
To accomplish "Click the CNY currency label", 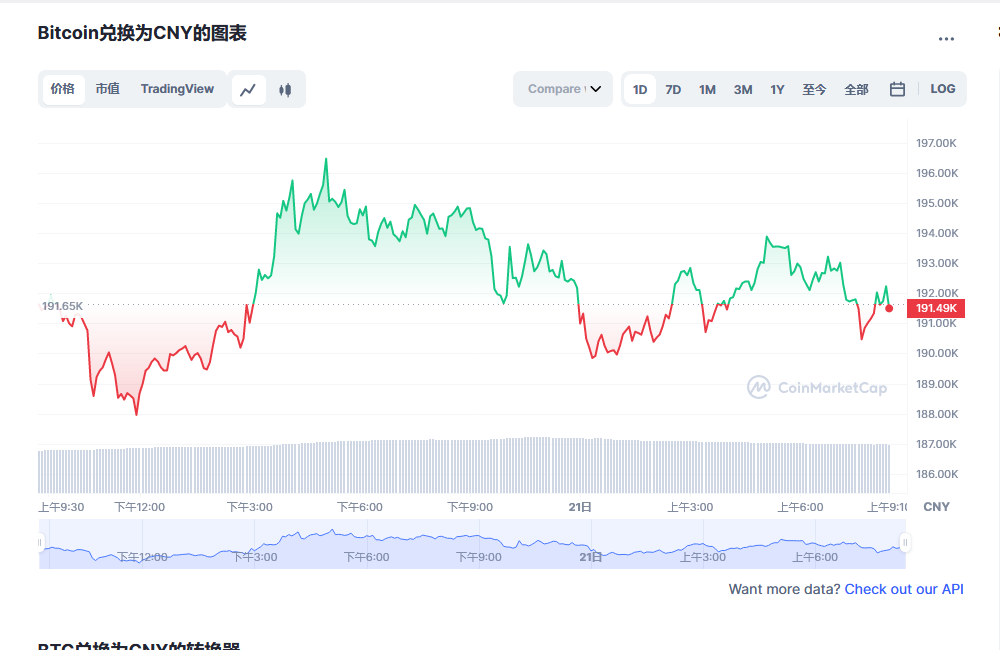I will click(936, 507).
